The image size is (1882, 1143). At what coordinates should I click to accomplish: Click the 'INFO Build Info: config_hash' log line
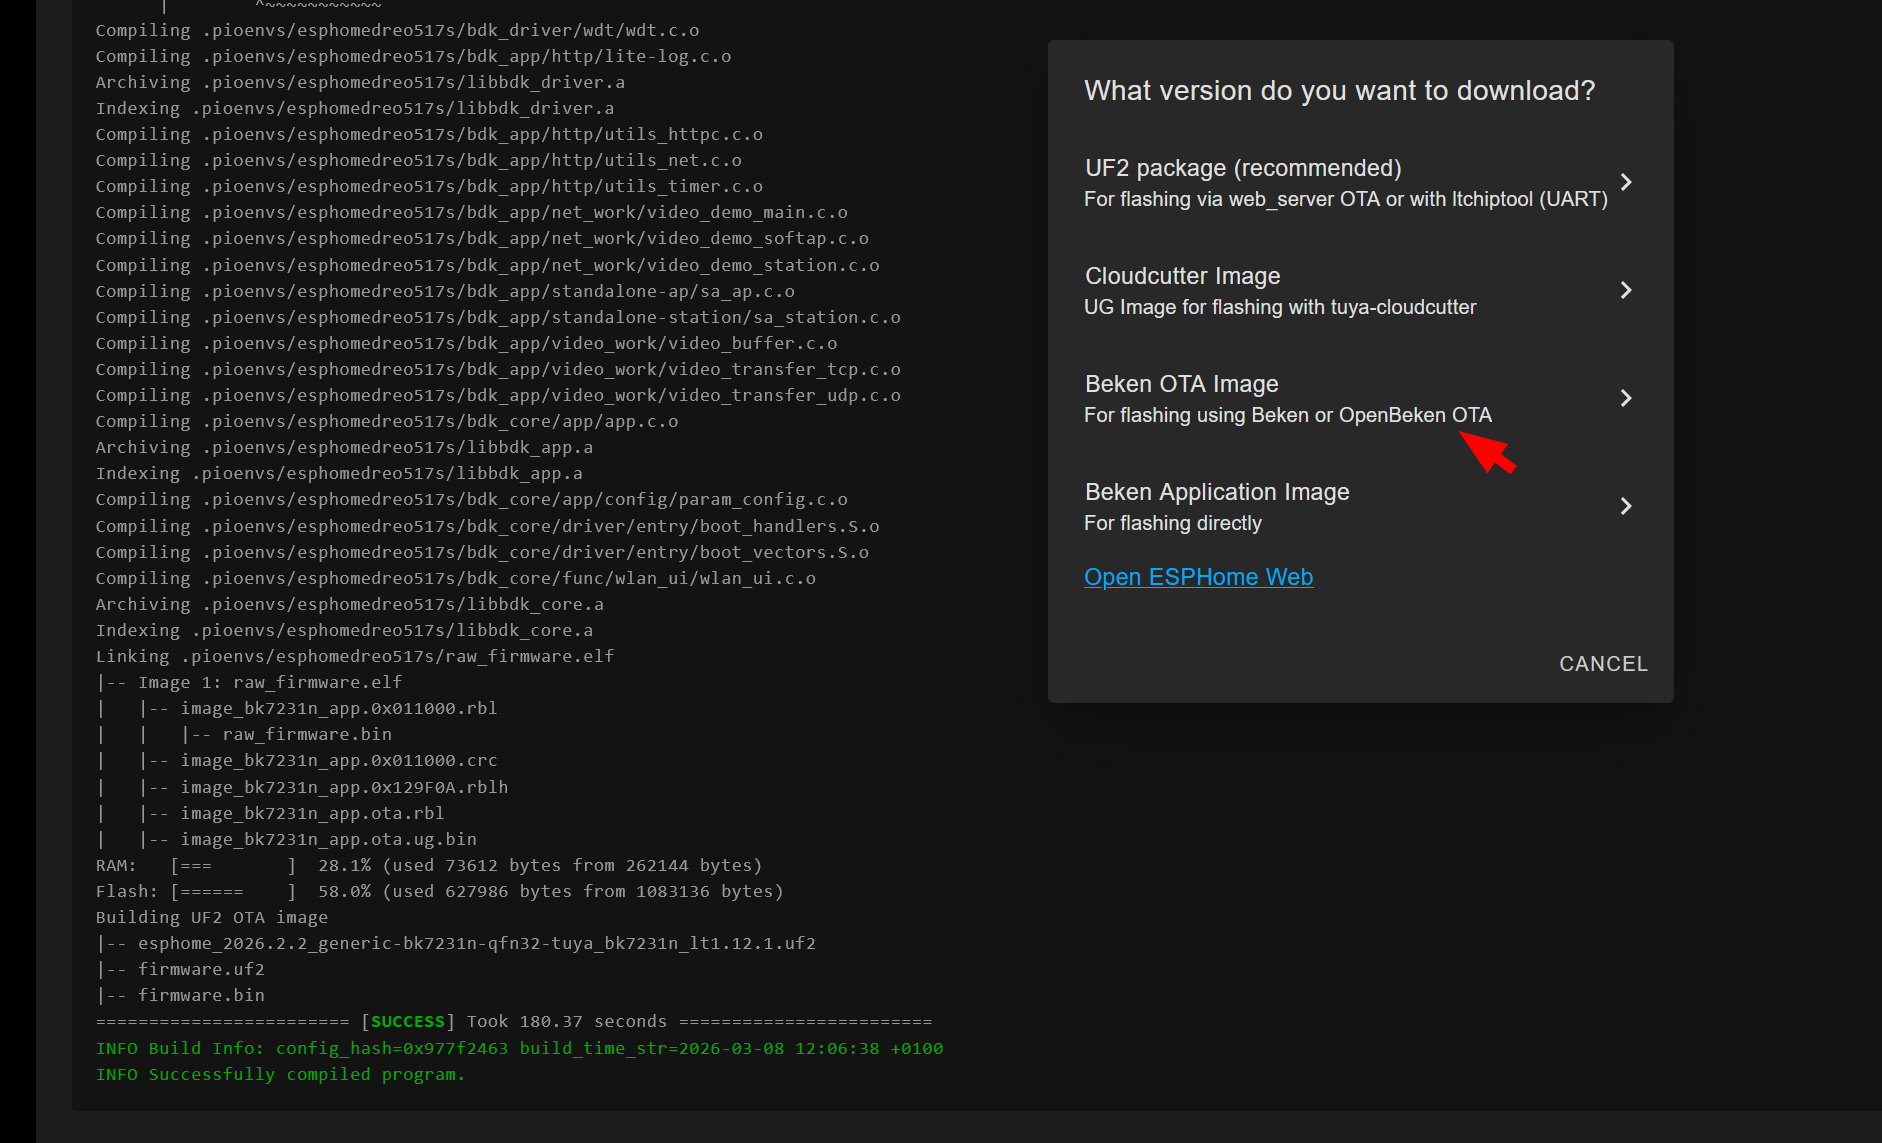520,1048
